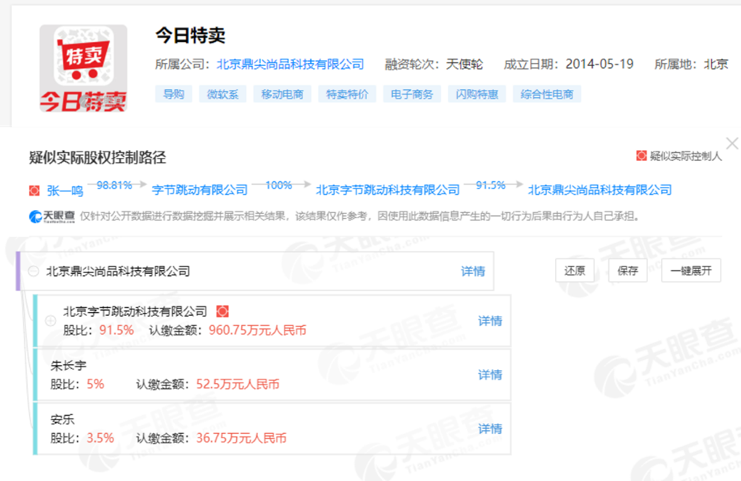Image resolution: width=741 pixels, height=481 pixels.
Task: Select the 闪购特惠 tag
Action: [477, 94]
